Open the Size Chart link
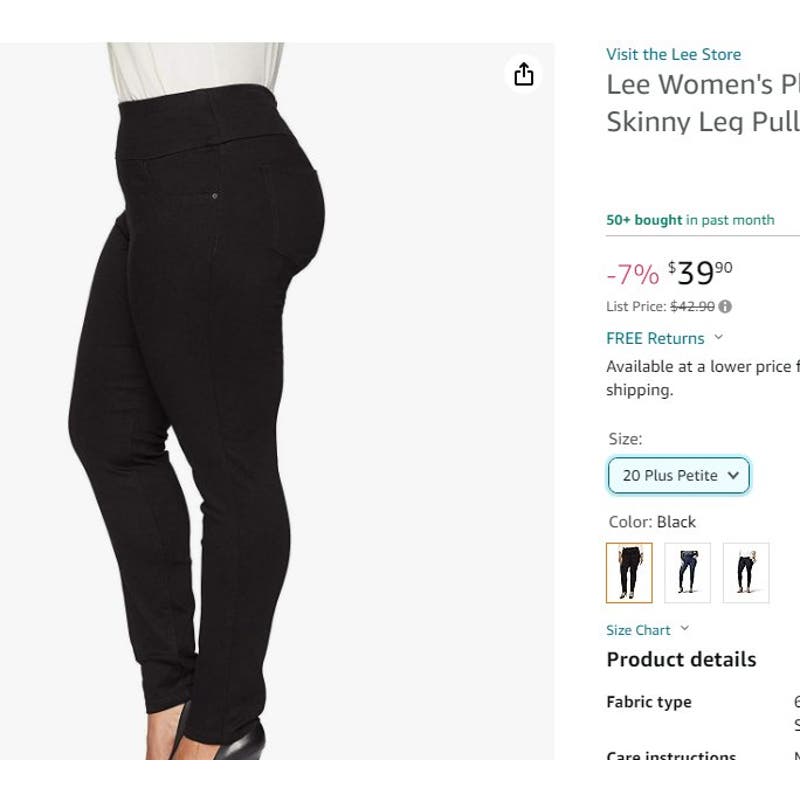 tap(638, 630)
